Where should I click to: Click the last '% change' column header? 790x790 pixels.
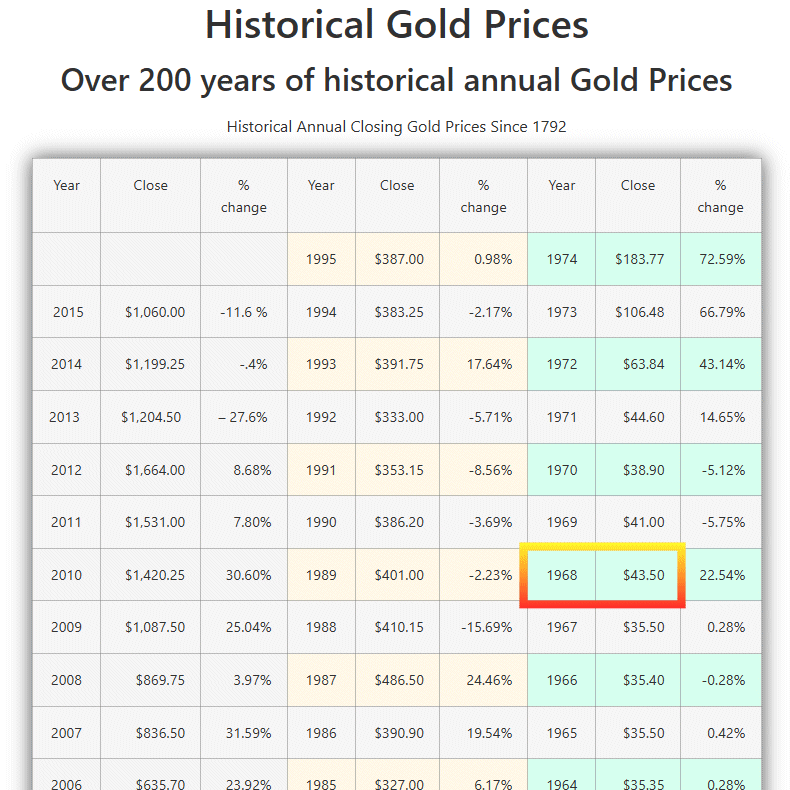pos(720,196)
